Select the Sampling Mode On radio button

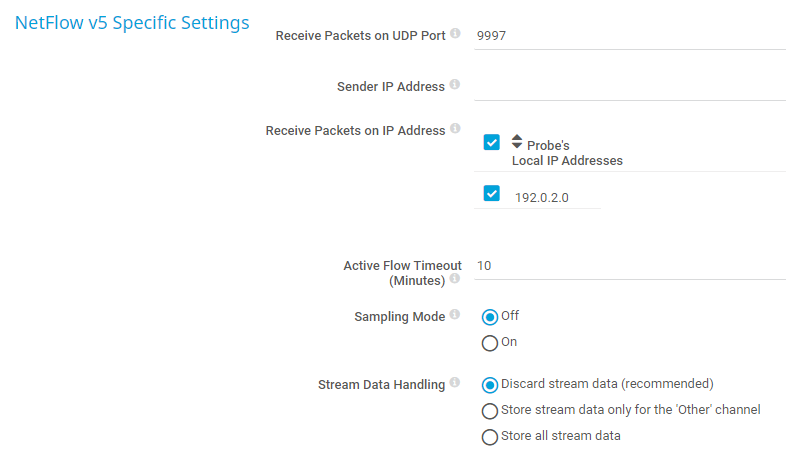pyautogui.click(x=490, y=343)
